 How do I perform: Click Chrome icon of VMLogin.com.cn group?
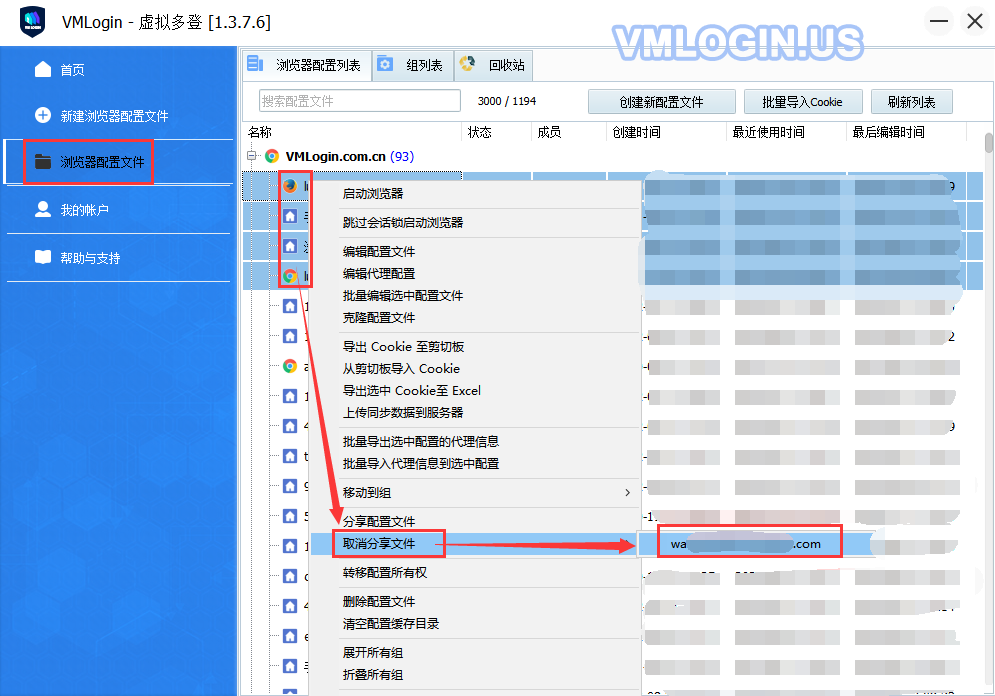[x=272, y=156]
